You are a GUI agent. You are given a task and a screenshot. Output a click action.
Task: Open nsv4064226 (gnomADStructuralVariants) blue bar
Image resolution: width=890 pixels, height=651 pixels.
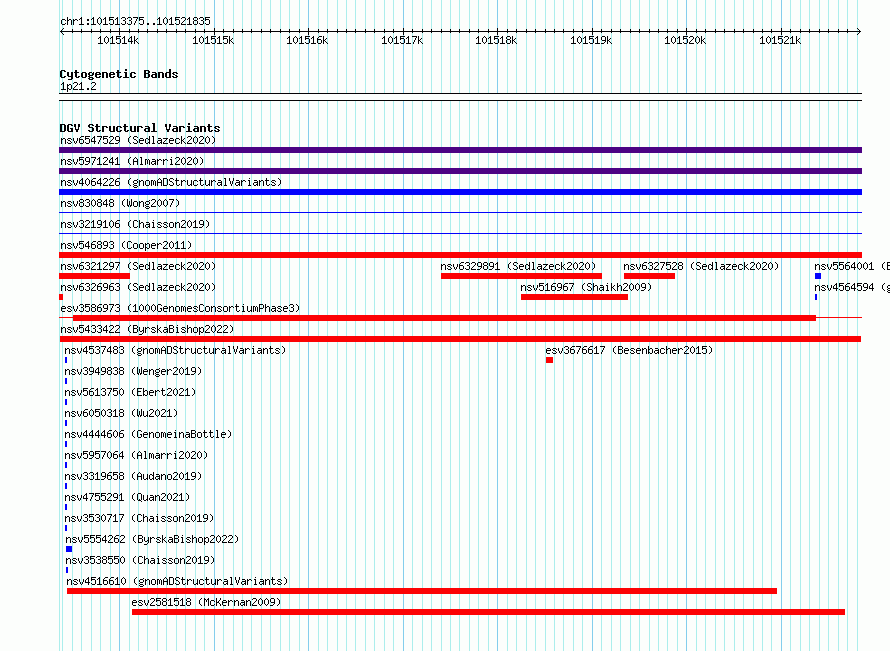[460, 192]
